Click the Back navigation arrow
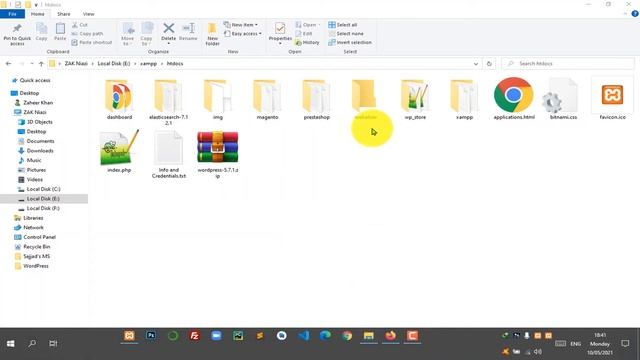This screenshot has width=640, height=360. click(x=9, y=64)
